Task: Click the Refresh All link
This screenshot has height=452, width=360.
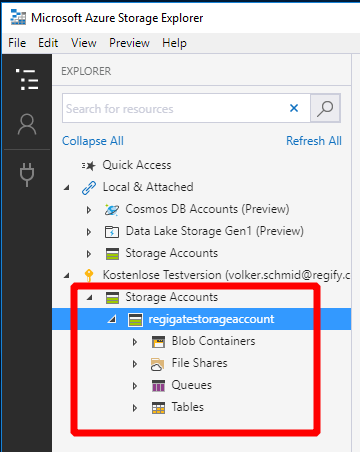Action: 314,141
